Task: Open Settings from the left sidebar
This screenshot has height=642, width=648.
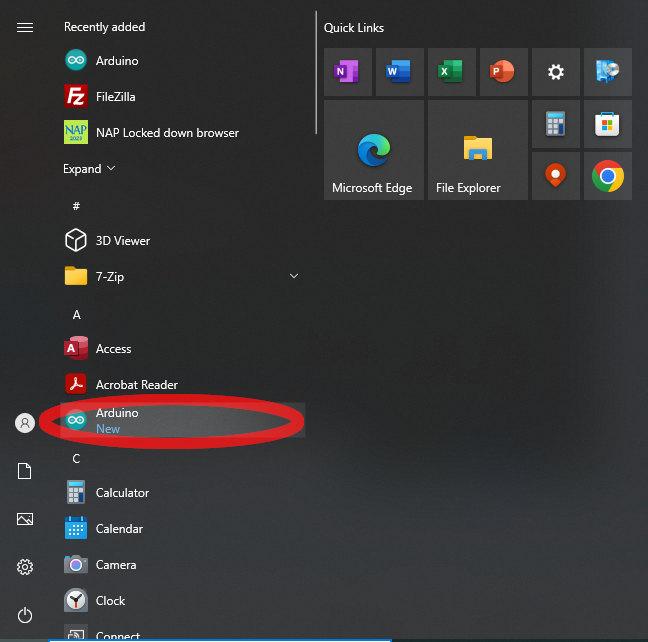Action: (25, 567)
